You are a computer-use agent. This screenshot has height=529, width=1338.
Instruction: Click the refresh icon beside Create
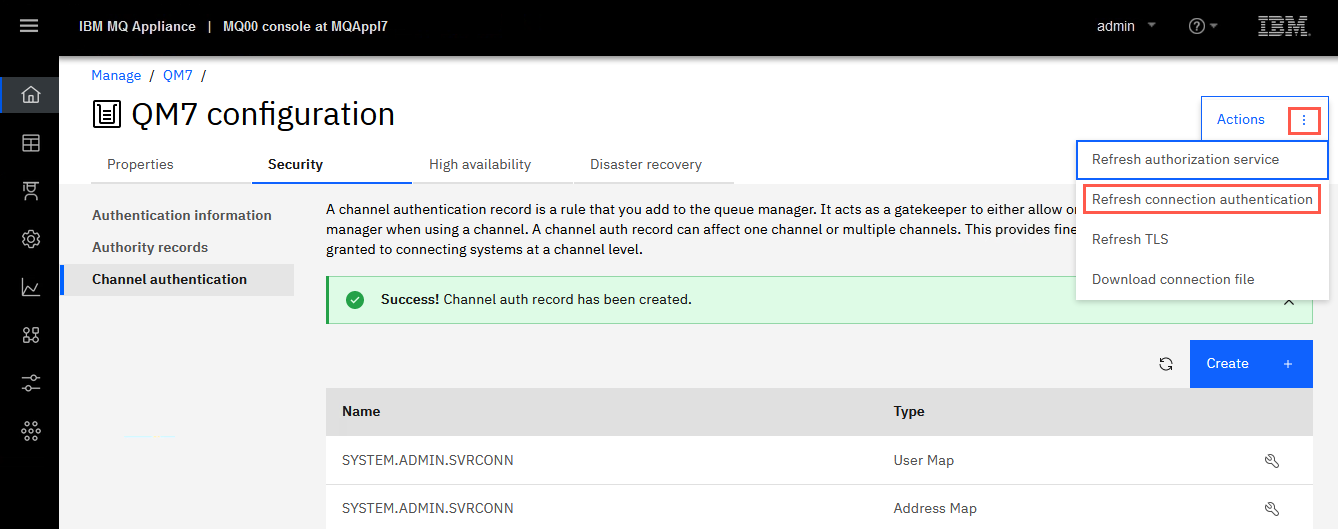pos(1165,364)
